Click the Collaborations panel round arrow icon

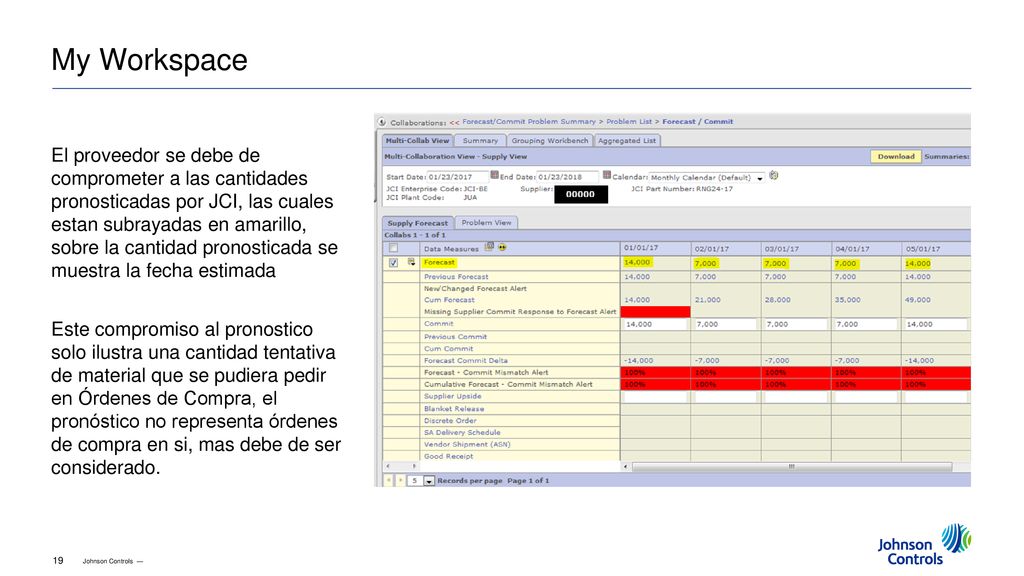(382, 122)
